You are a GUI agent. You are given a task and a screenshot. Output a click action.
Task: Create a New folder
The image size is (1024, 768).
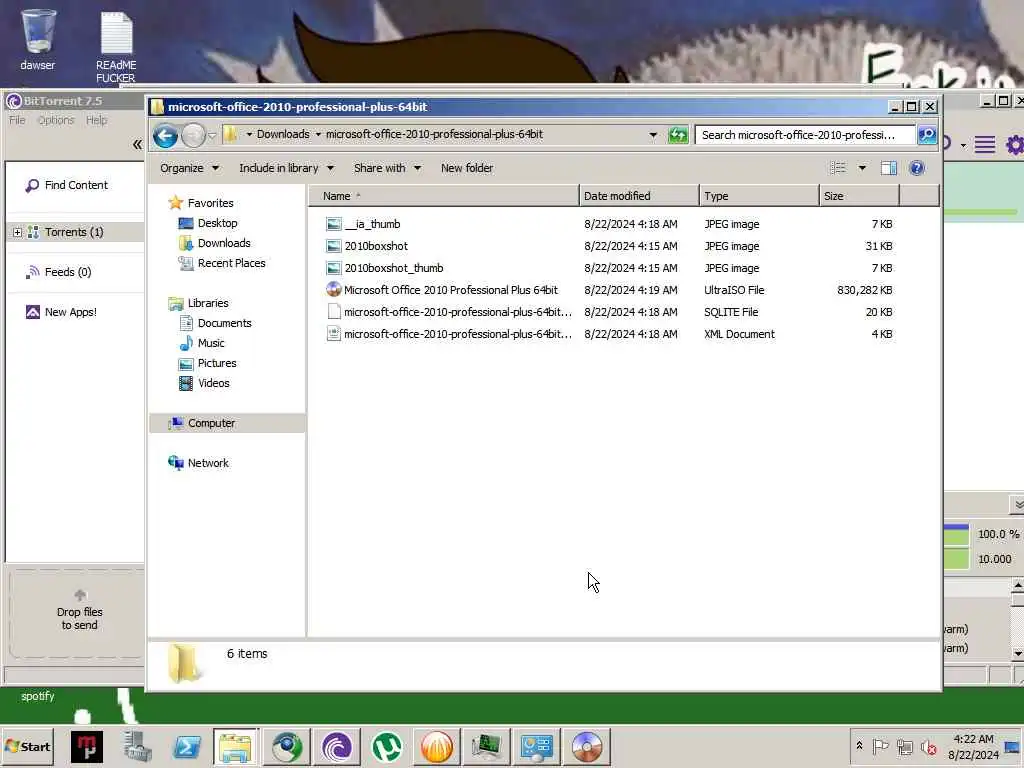[467, 168]
